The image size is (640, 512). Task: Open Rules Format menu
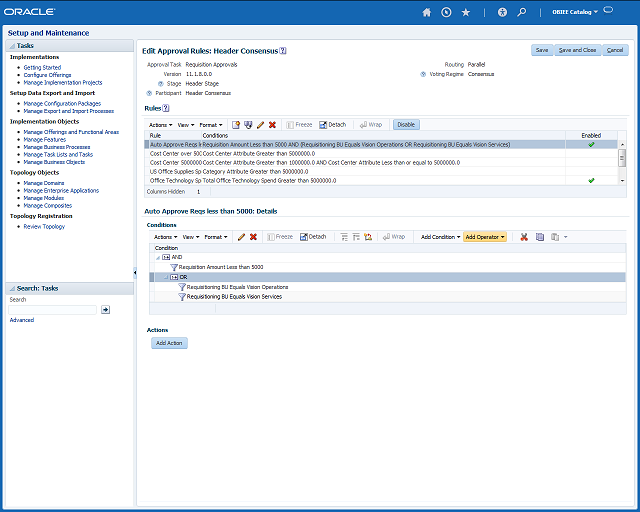[211, 125]
